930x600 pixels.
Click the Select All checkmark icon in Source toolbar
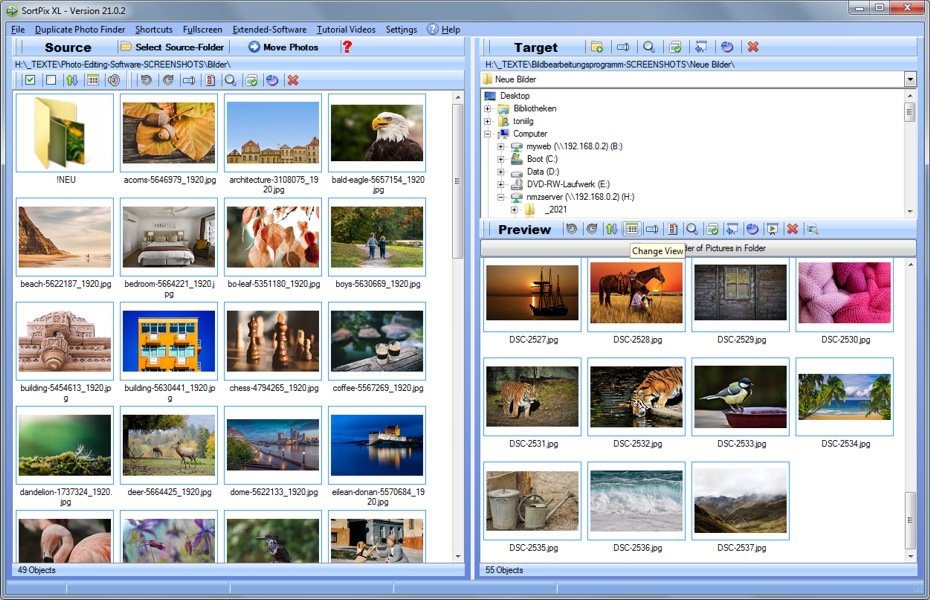[x=30, y=80]
